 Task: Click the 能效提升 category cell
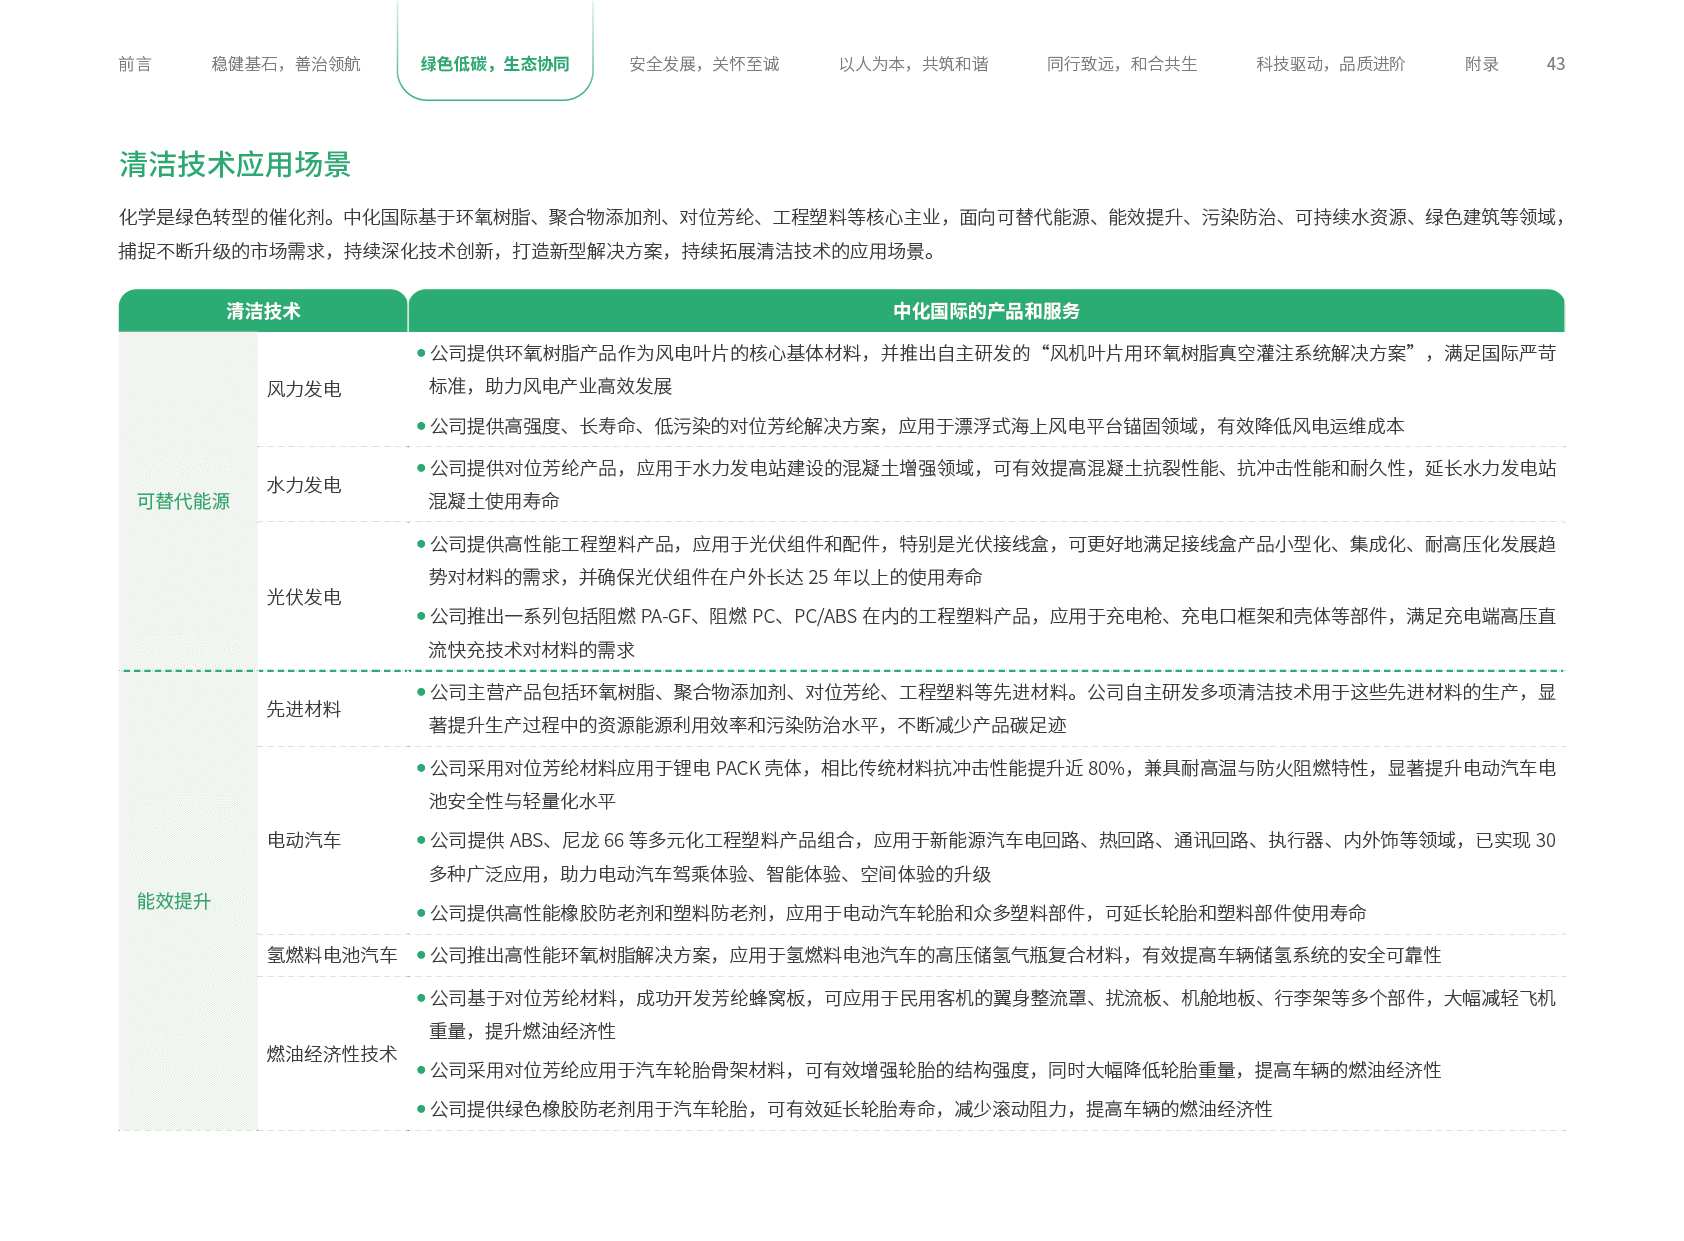point(174,901)
